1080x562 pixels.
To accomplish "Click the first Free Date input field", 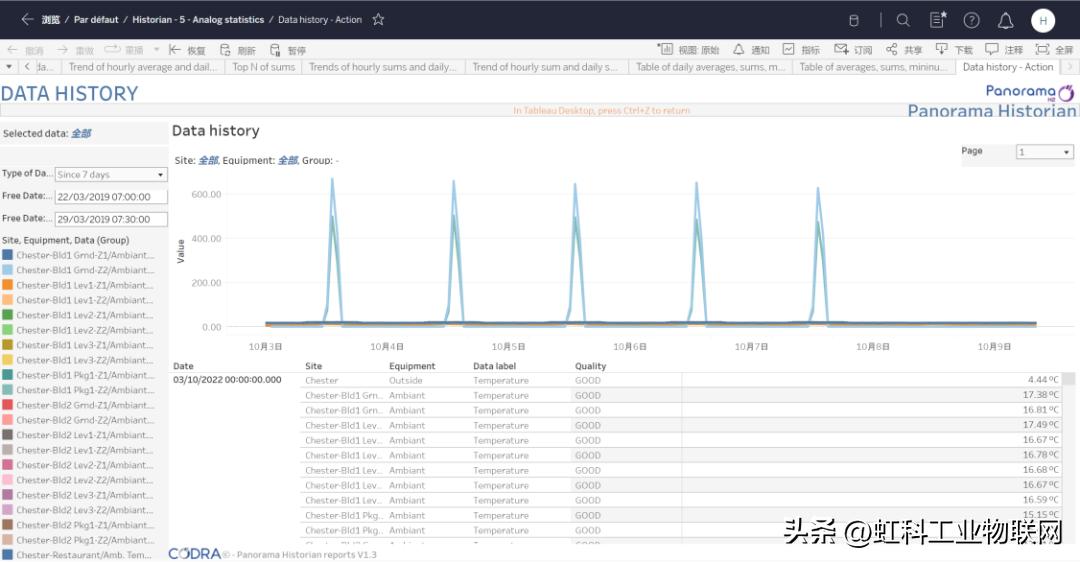I will [x=111, y=197].
